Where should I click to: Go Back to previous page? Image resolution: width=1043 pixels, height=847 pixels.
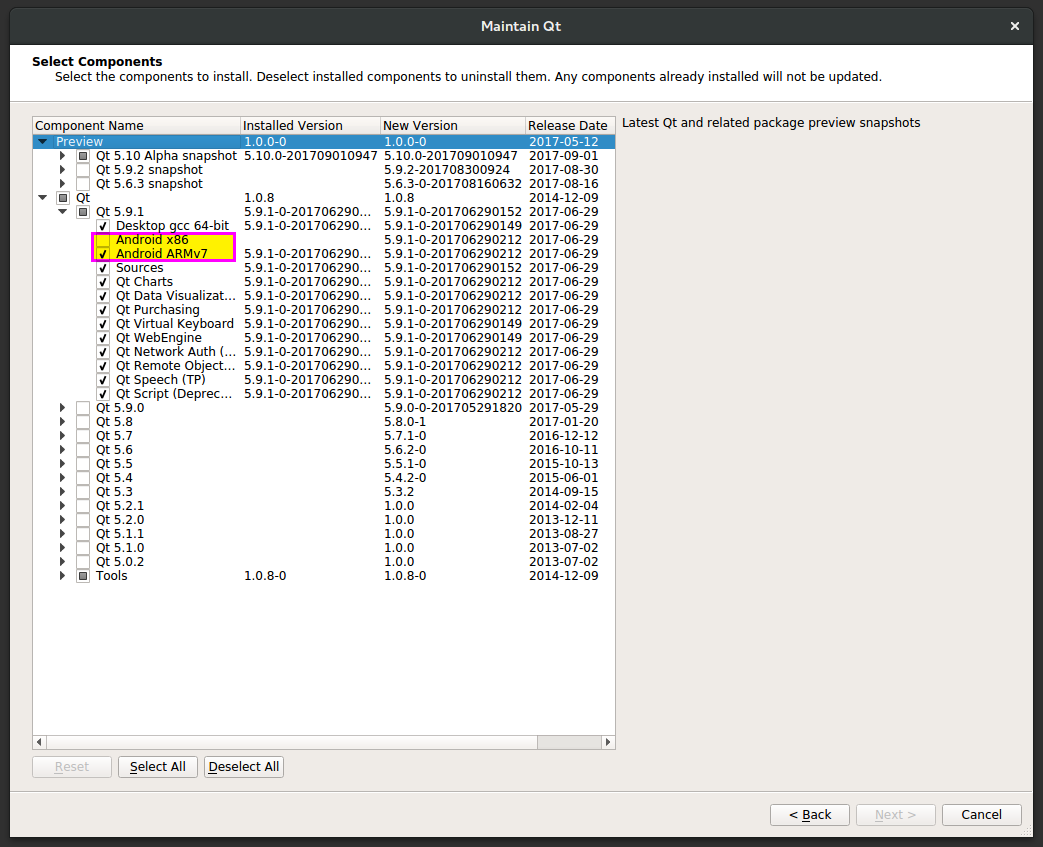pyautogui.click(x=810, y=814)
